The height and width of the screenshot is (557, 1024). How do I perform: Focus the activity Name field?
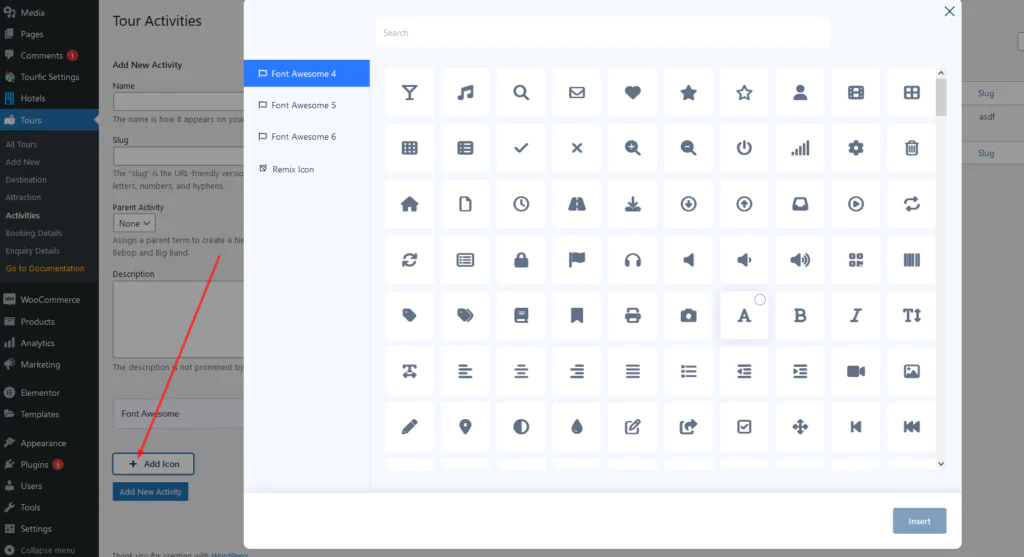coord(178,101)
